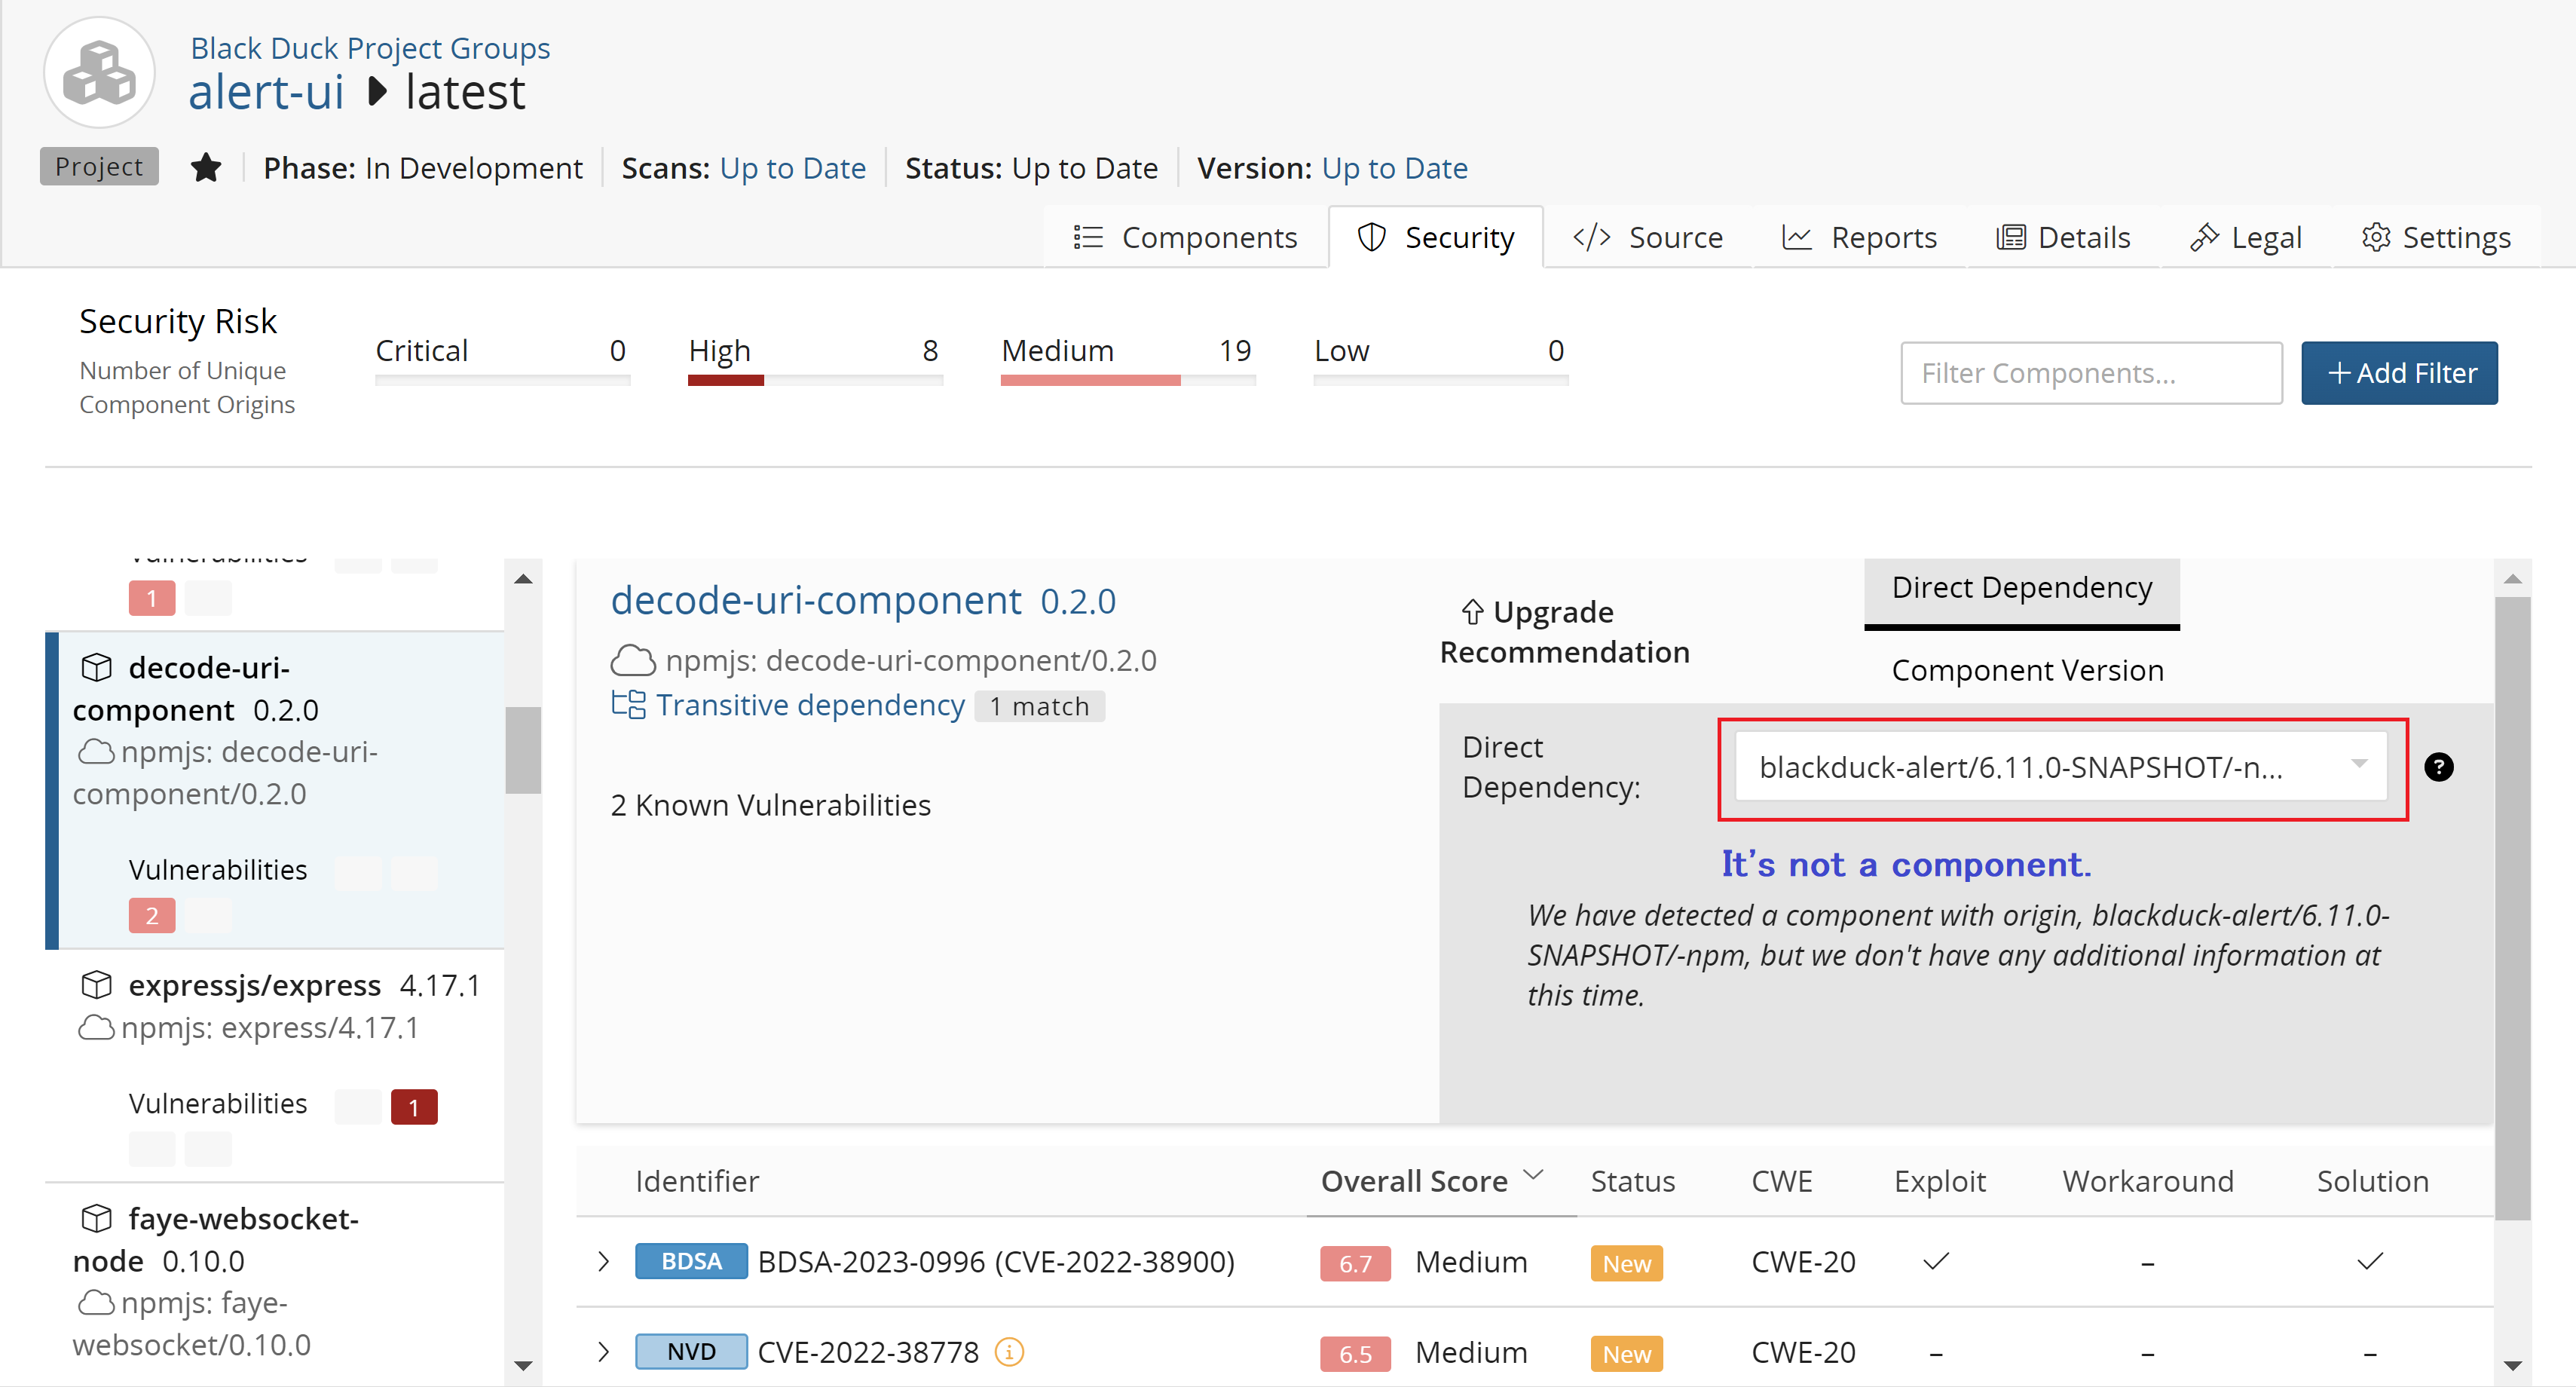Screen dimensions: 2576x1387
Task: Click the Add Filter button
Action: click(x=2399, y=373)
